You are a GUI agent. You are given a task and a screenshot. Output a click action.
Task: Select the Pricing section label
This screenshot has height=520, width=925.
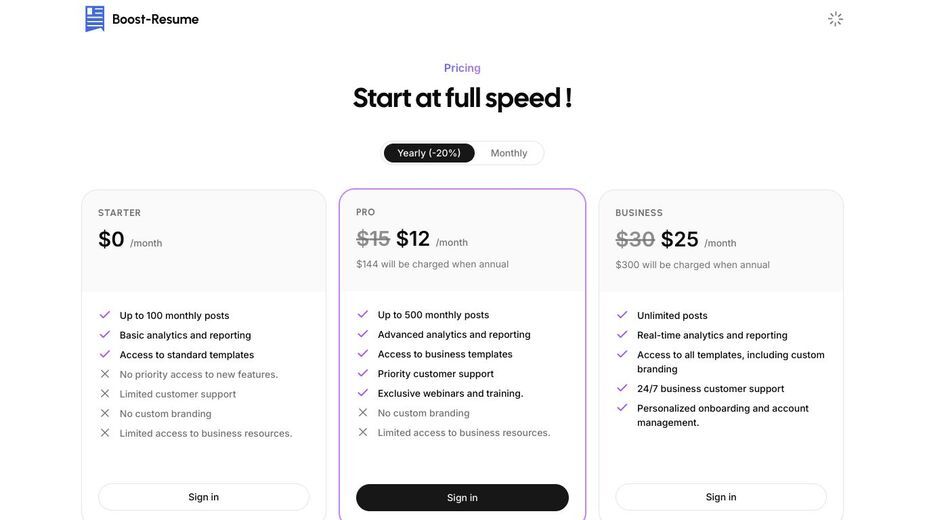coord(462,68)
